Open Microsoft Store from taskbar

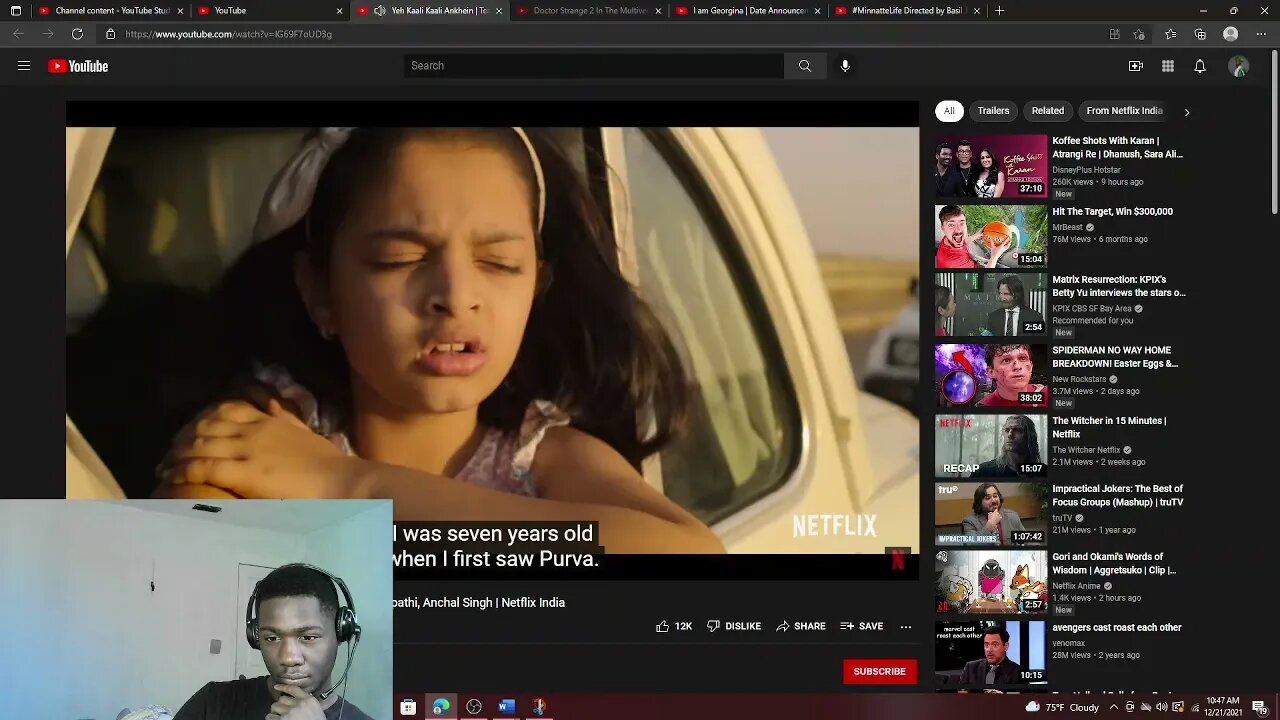point(408,707)
